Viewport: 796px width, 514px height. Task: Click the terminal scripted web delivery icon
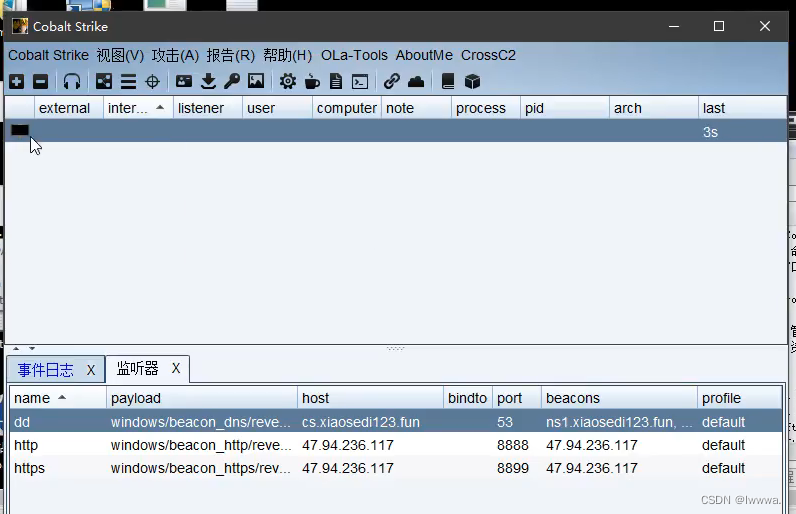pyautogui.click(x=360, y=81)
